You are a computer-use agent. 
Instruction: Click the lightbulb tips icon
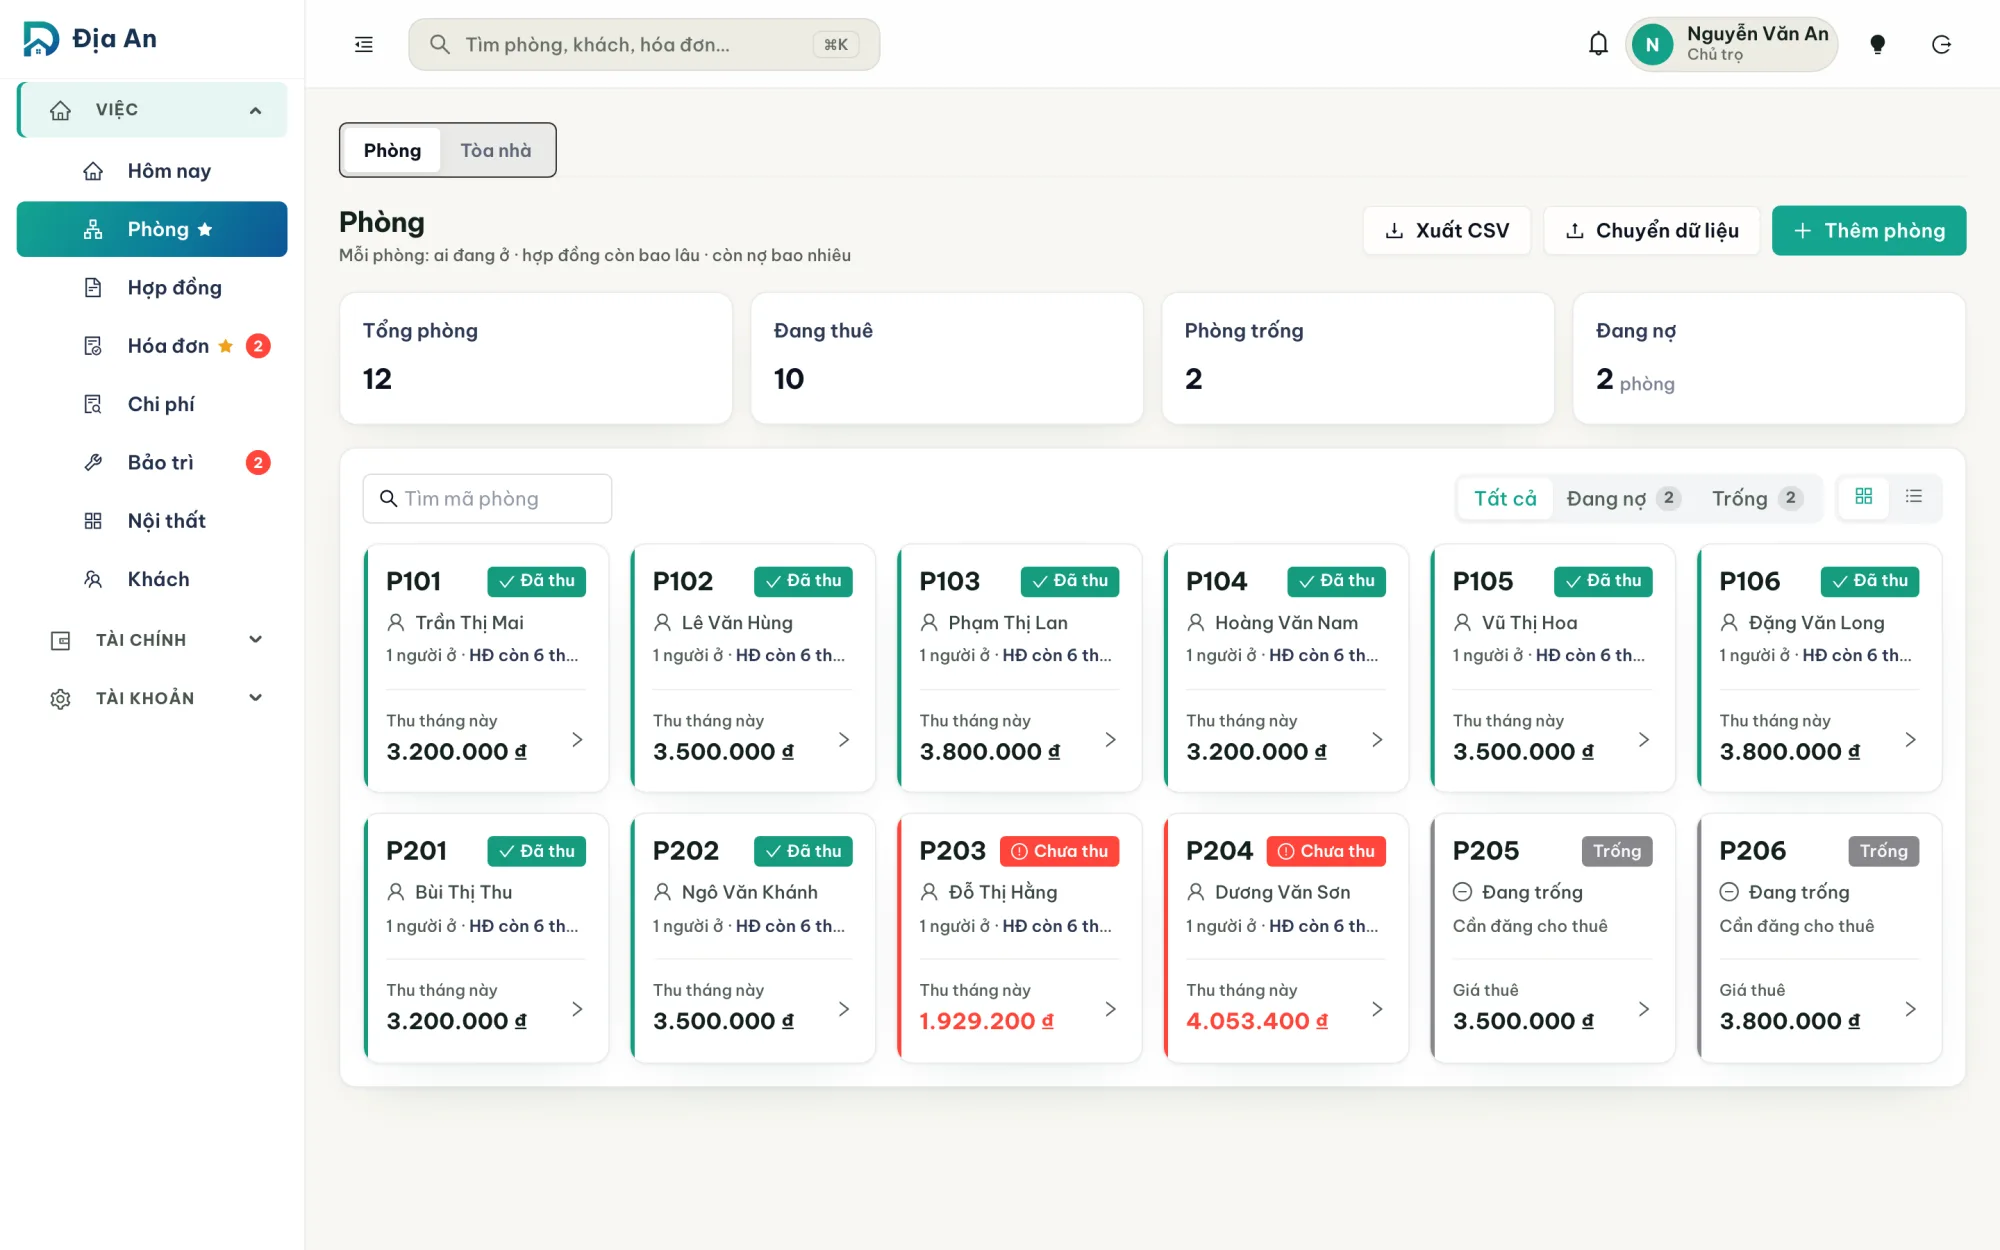1877,44
